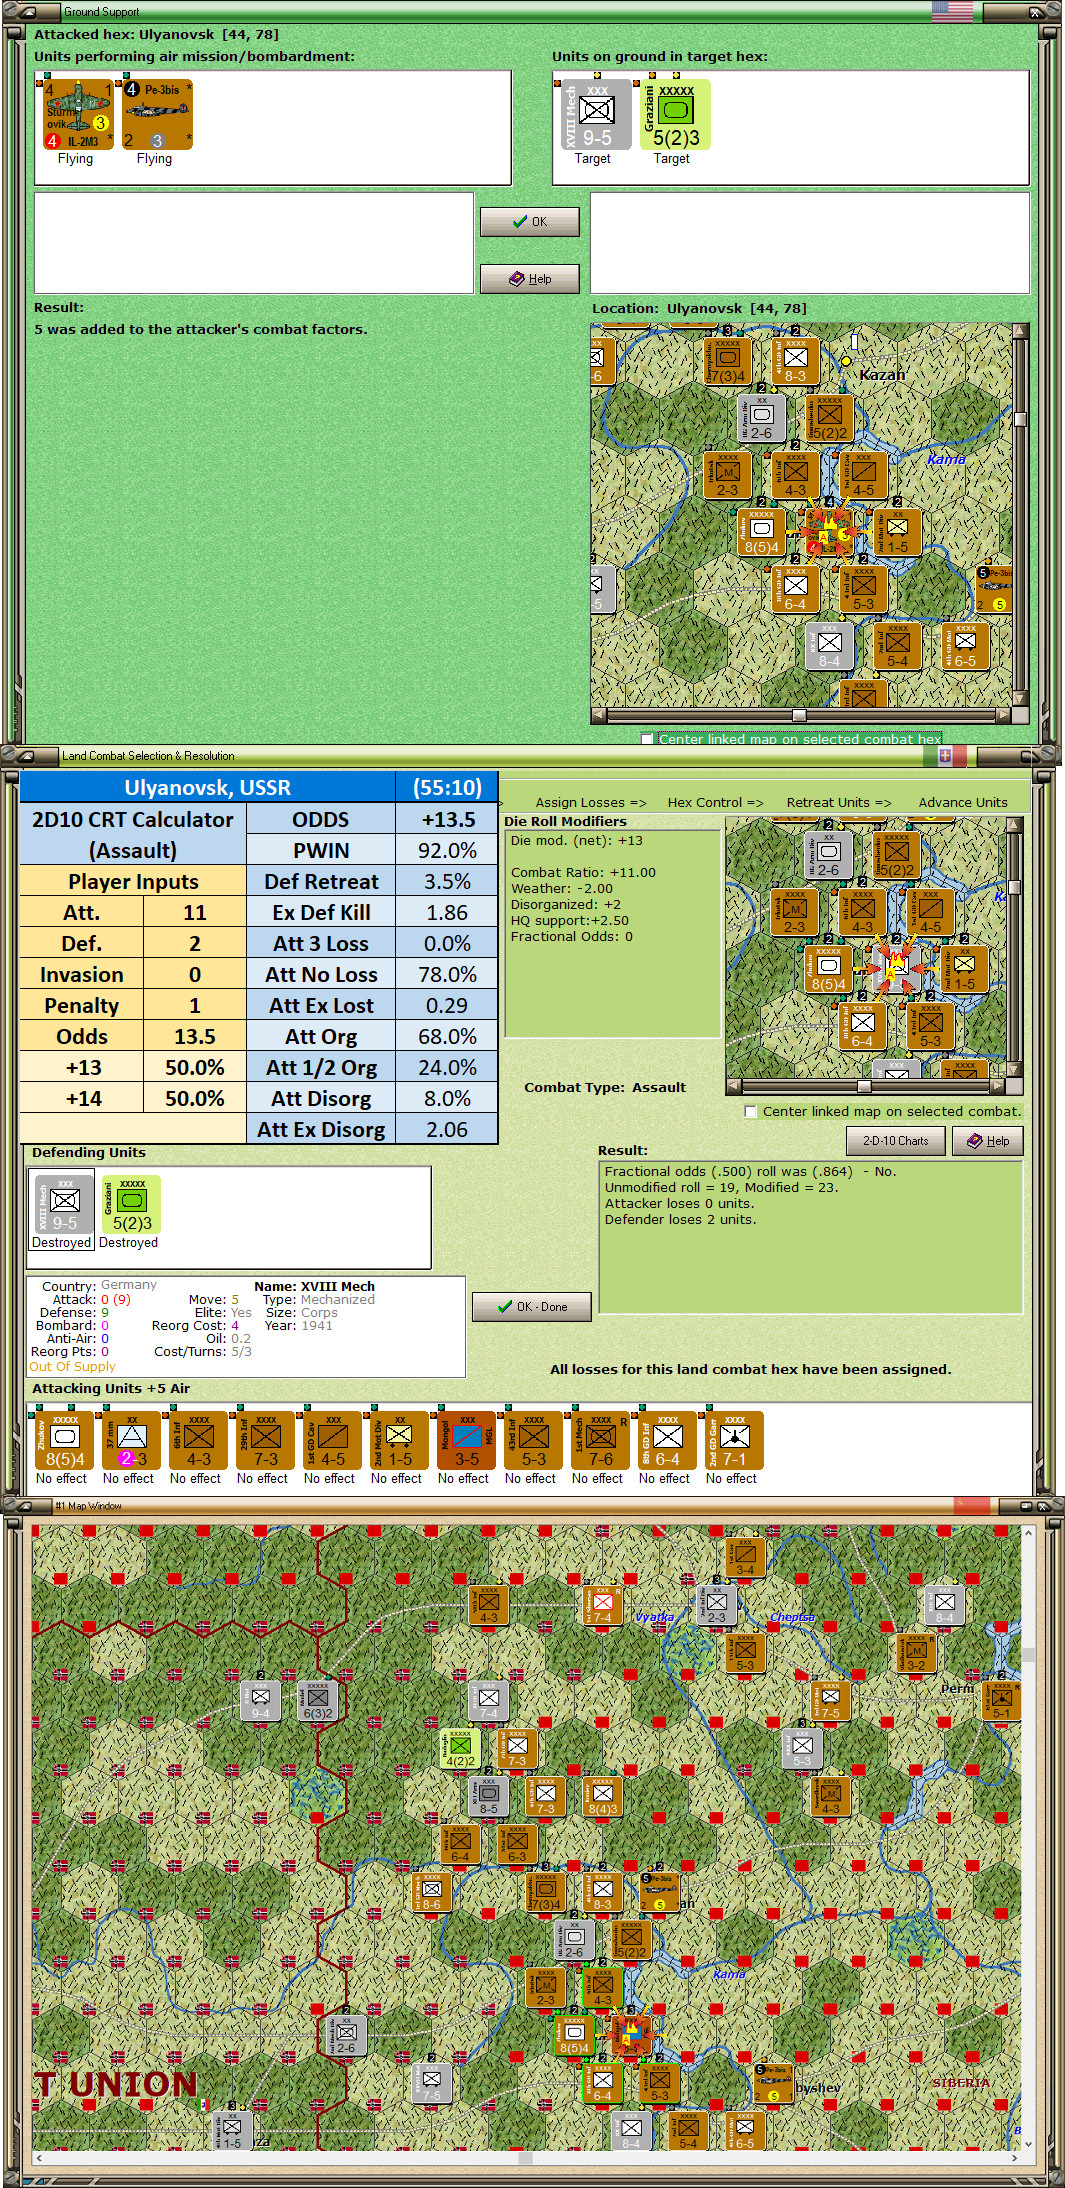Open the Hex Control menu
Screen dimensions: 1065x2188
tap(715, 802)
